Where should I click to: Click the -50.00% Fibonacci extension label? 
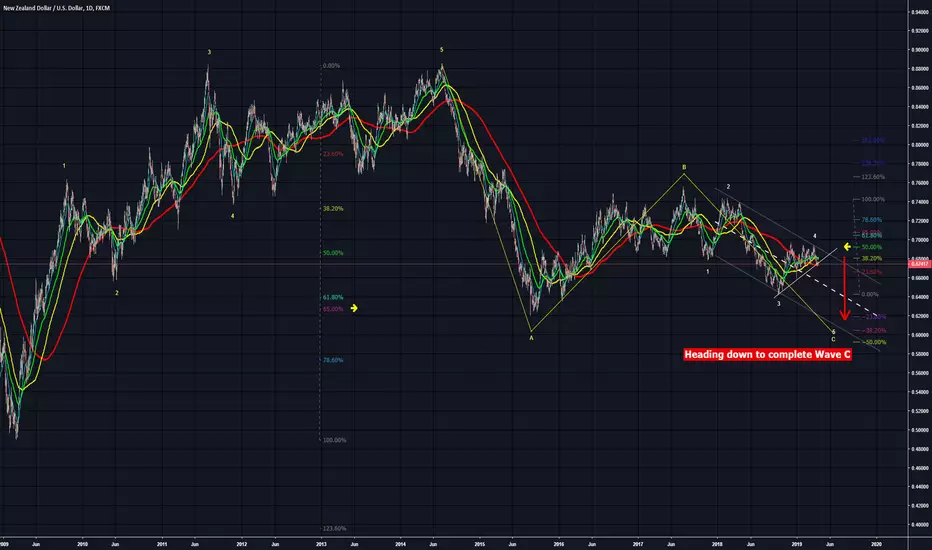tap(874, 342)
